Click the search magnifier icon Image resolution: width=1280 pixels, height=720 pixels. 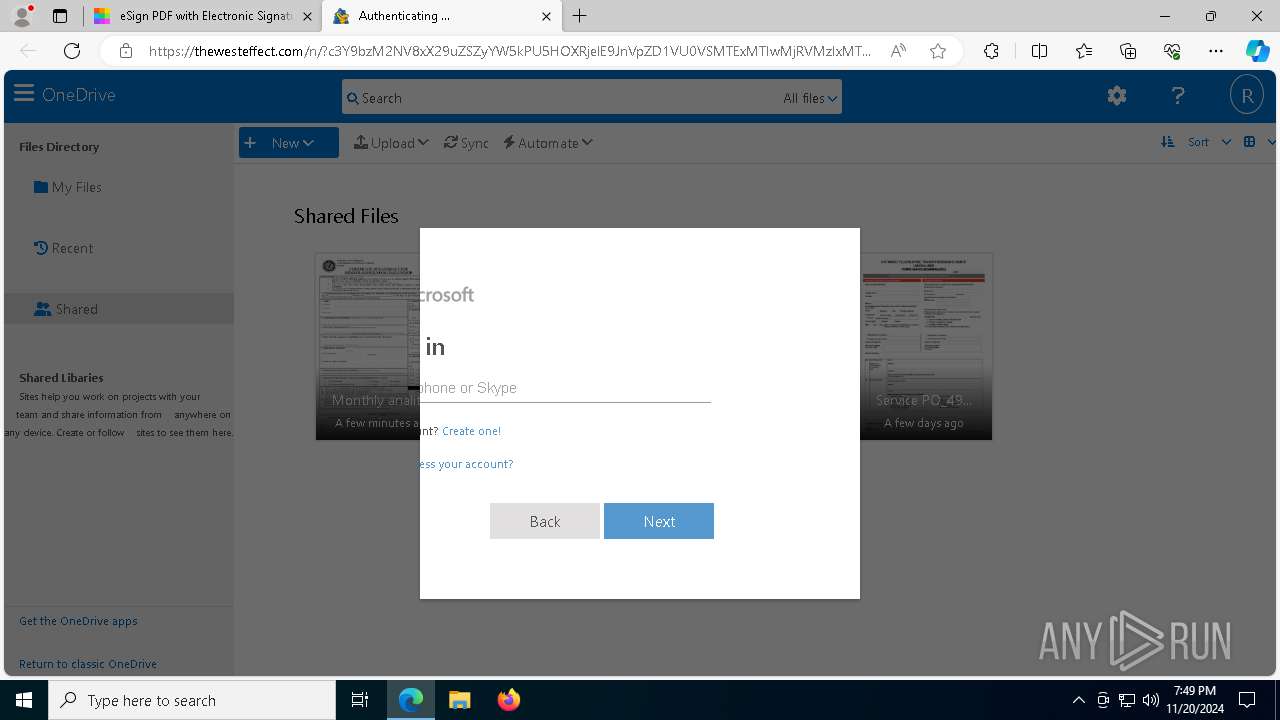[352, 98]
